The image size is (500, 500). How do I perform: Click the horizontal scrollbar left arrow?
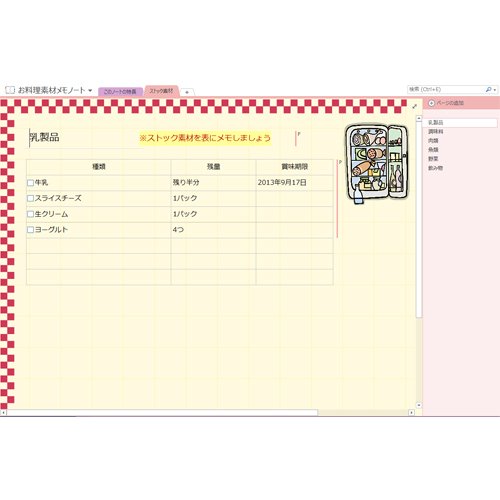click(3, 413)
